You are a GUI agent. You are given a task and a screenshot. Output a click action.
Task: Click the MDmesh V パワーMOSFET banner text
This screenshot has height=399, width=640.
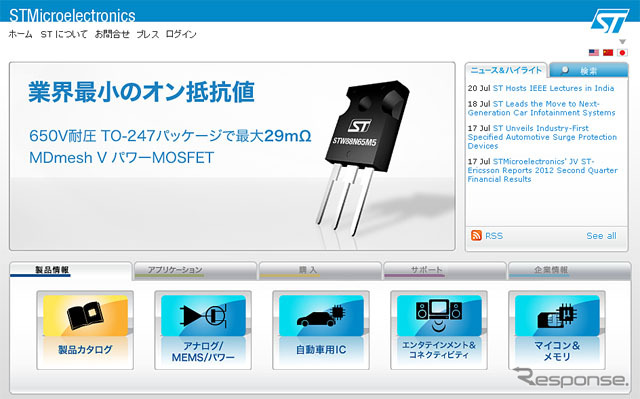click(x=122, y=158)
